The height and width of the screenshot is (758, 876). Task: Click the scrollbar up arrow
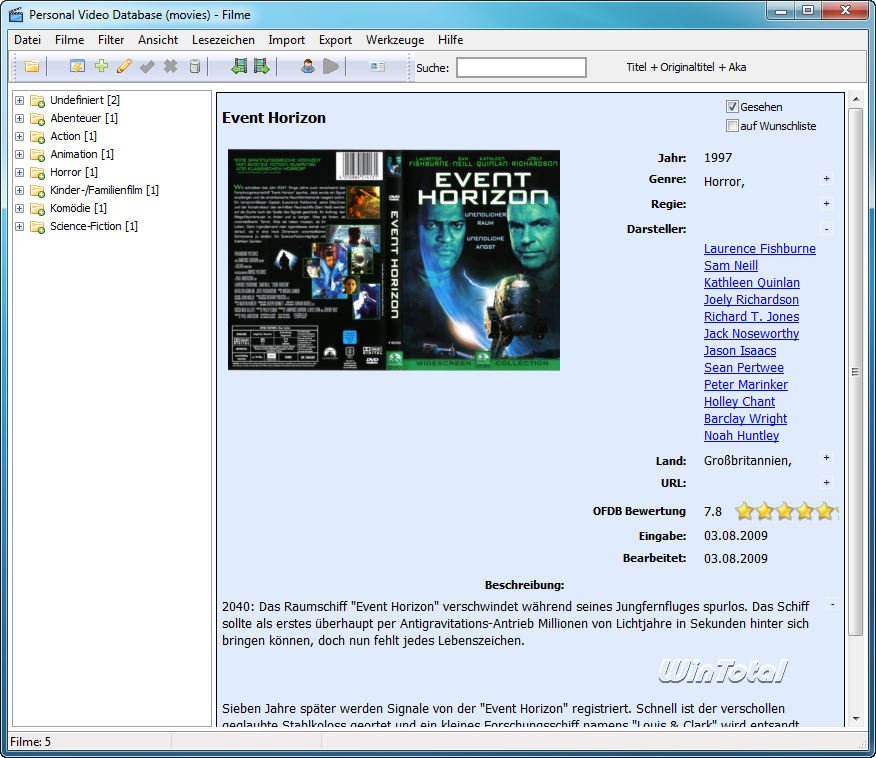point(856,99)
